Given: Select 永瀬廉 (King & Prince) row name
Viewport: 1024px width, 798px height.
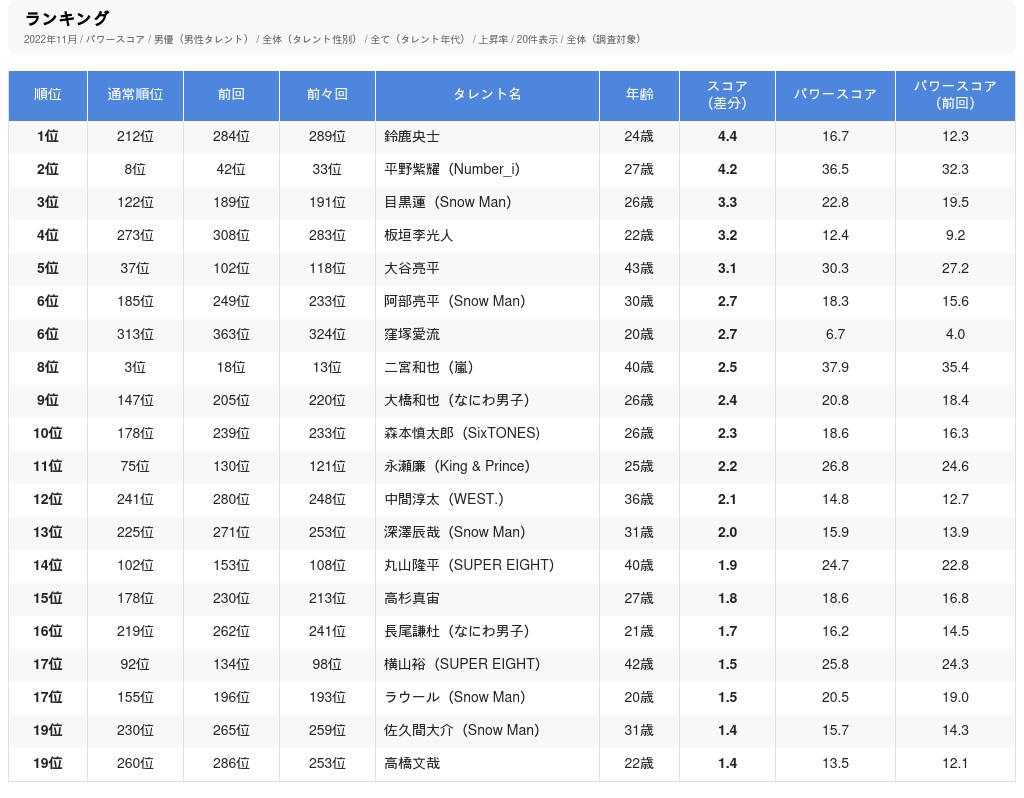Looking at the screenshot, I should pos(457,467).
